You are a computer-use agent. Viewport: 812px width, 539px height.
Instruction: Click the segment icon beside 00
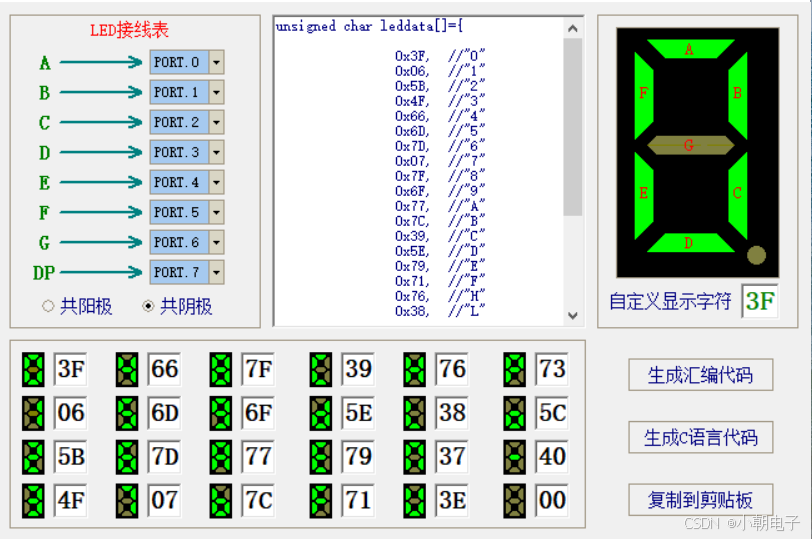pos(514,501)
